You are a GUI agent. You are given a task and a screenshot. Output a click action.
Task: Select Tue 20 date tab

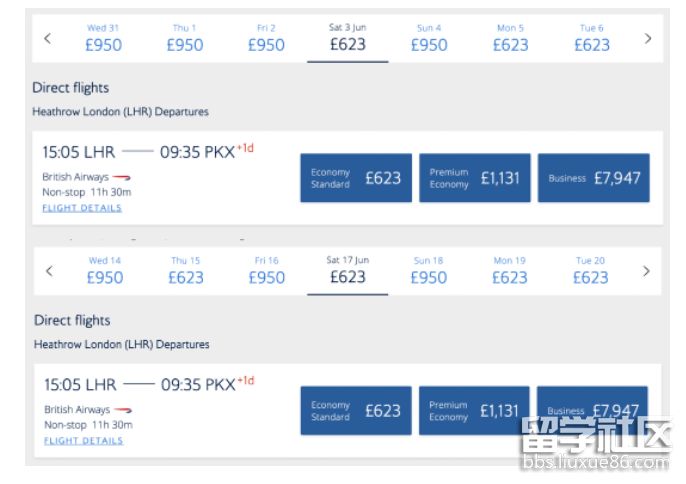[590, 271]
